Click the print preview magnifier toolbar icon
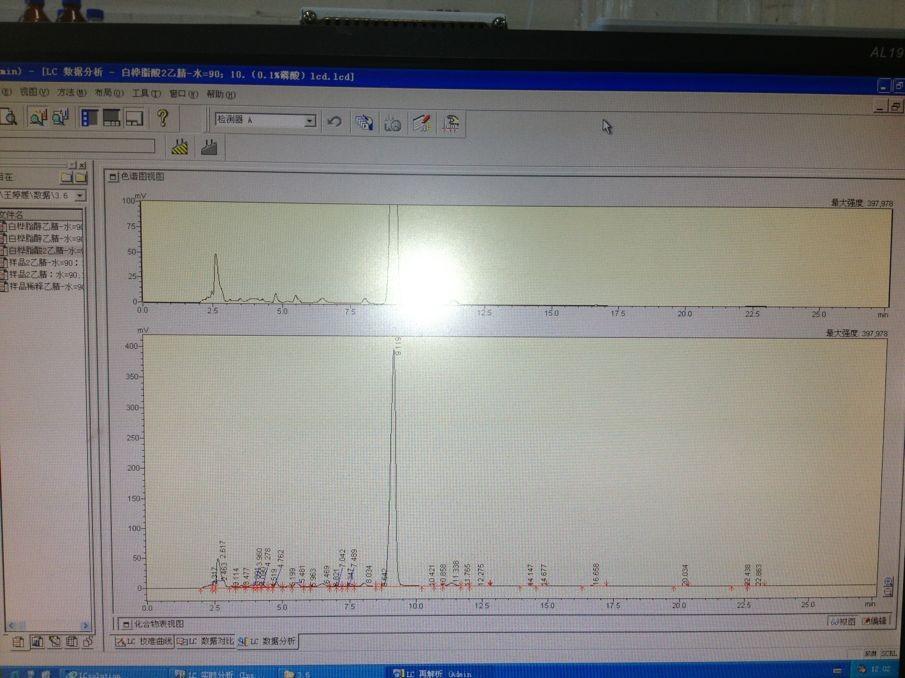Screen dimensions: 905x678 point(9,117)
